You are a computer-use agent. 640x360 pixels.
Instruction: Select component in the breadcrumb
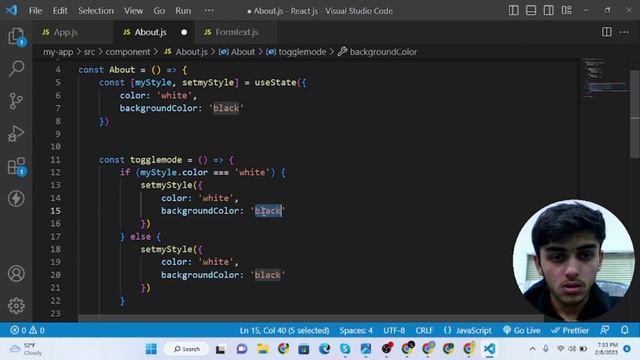(128, 52)
